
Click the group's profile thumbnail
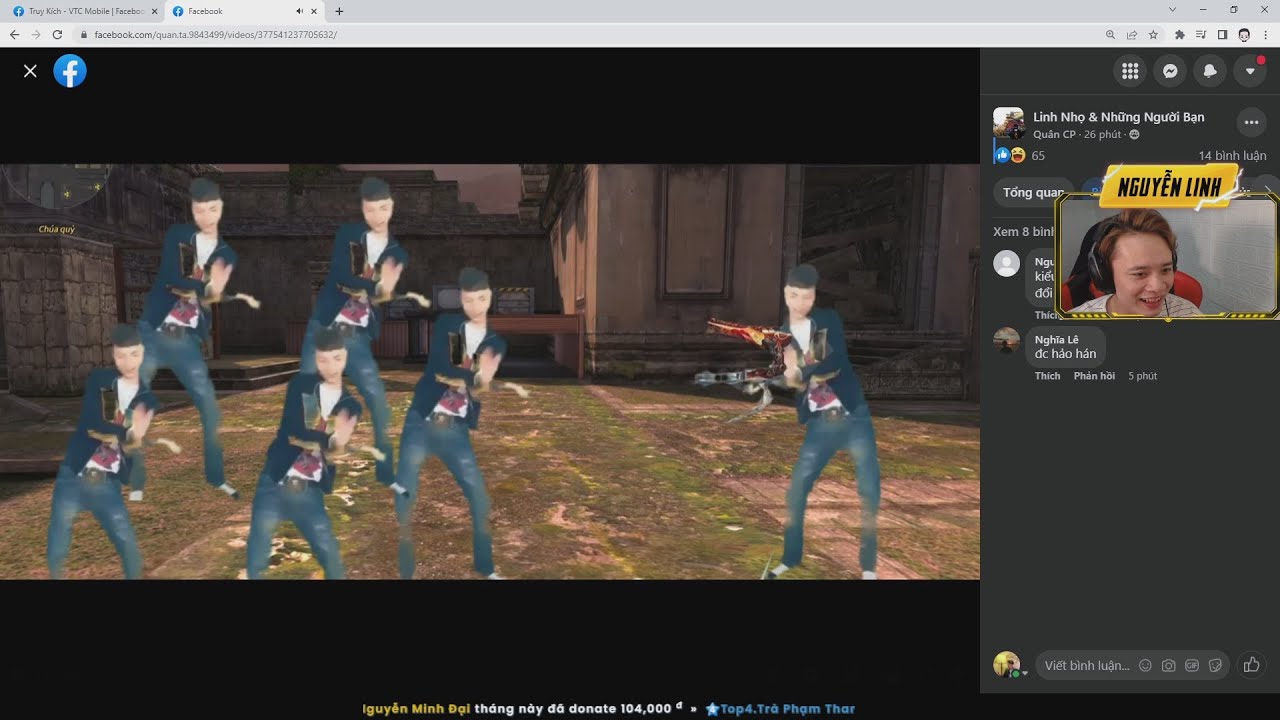click(x=1008, y=123)
